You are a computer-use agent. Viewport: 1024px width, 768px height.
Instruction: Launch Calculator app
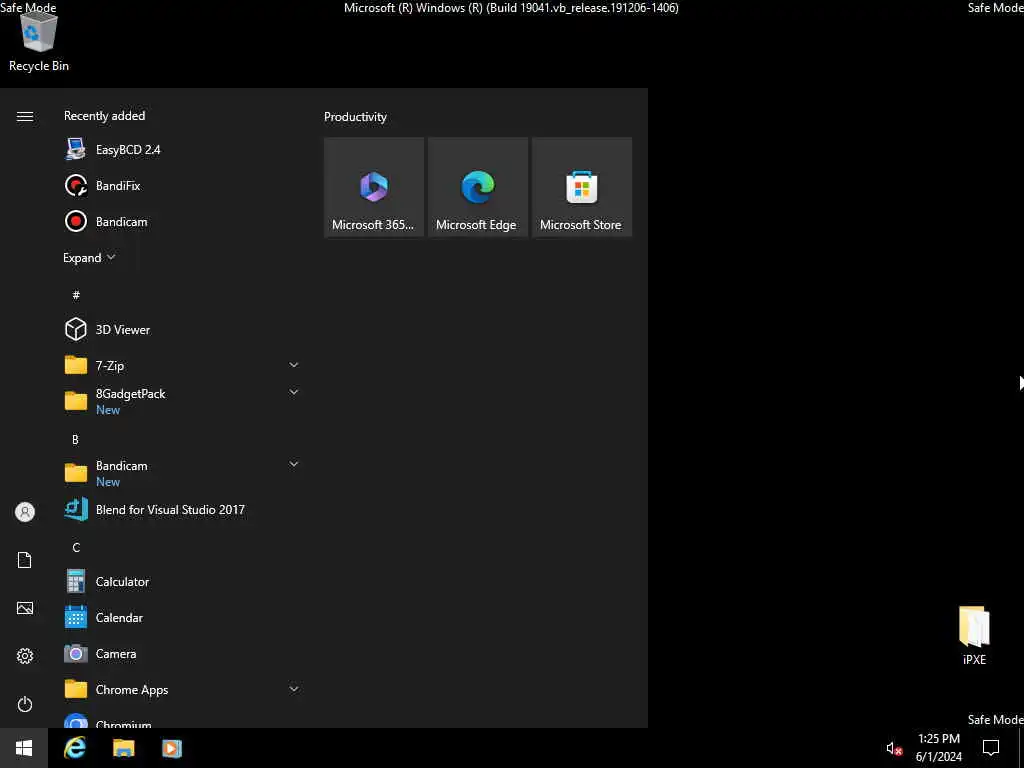pyautogui.click(x=181, y=581)
